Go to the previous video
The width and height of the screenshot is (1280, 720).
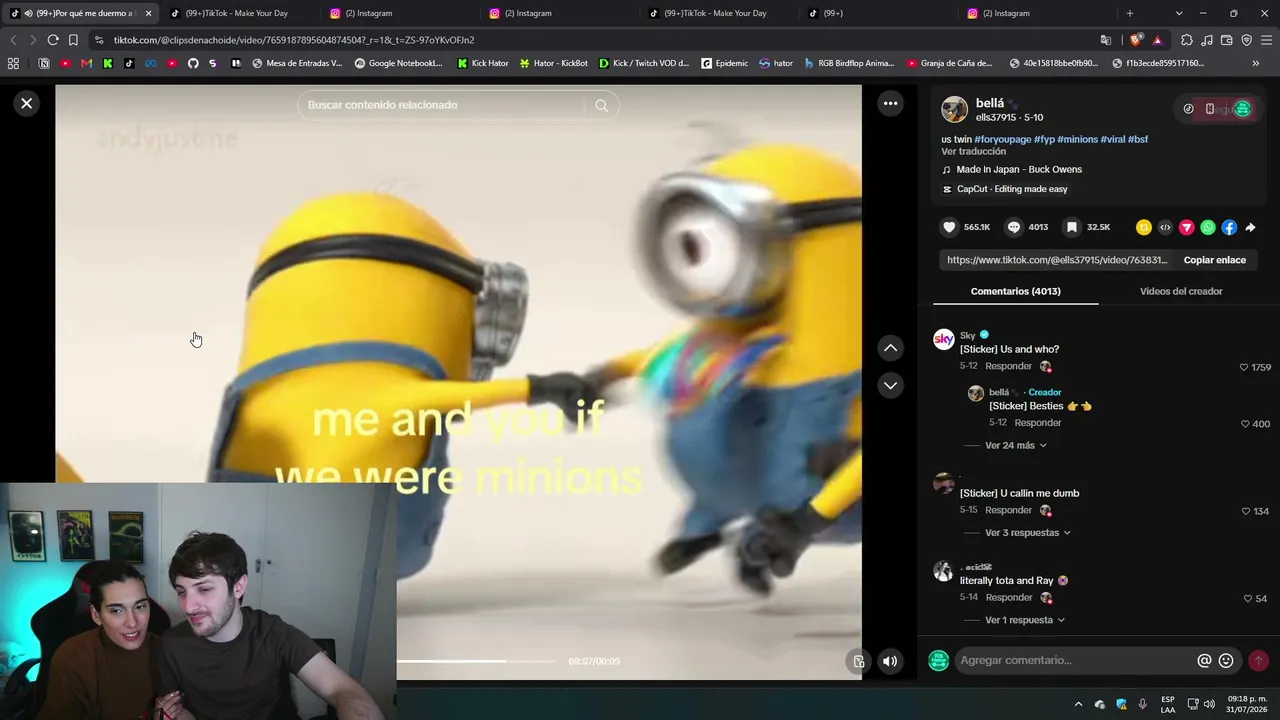(x=890, y=348)
